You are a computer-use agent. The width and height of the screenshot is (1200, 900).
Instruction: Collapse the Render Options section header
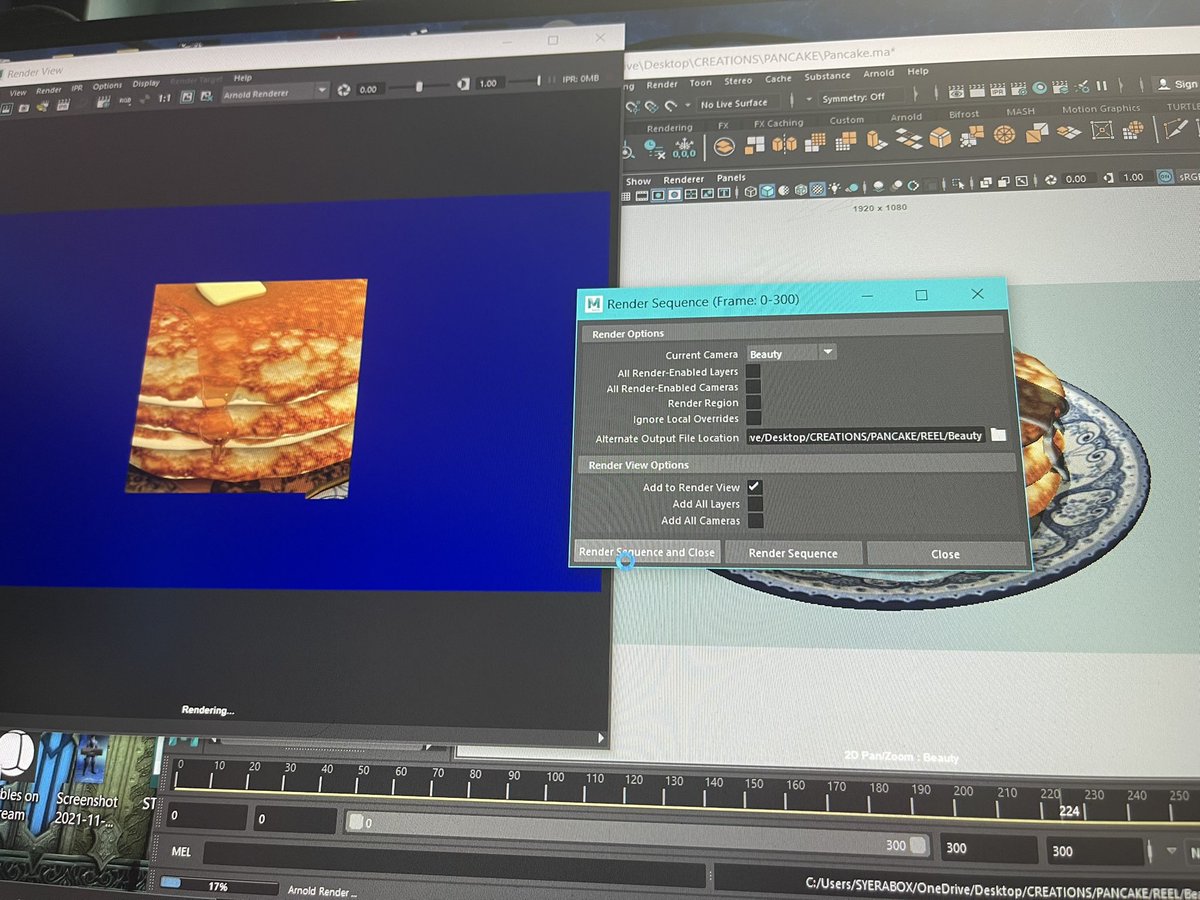[792, 333]
